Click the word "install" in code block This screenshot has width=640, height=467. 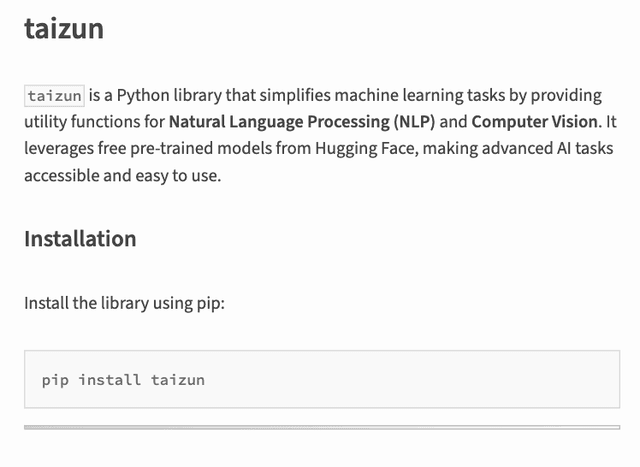[x=109, y=380]
